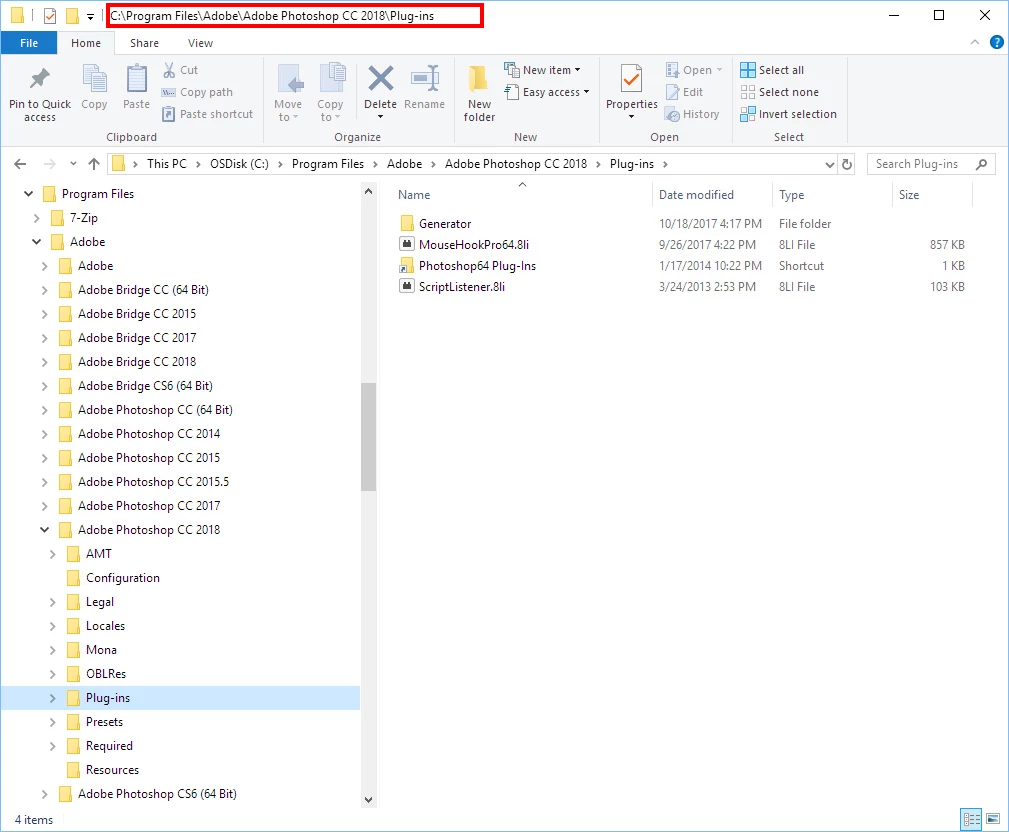Create a New folder from ribbon
The width and height of the screenshot is (1009, 832).
(479, 93)
